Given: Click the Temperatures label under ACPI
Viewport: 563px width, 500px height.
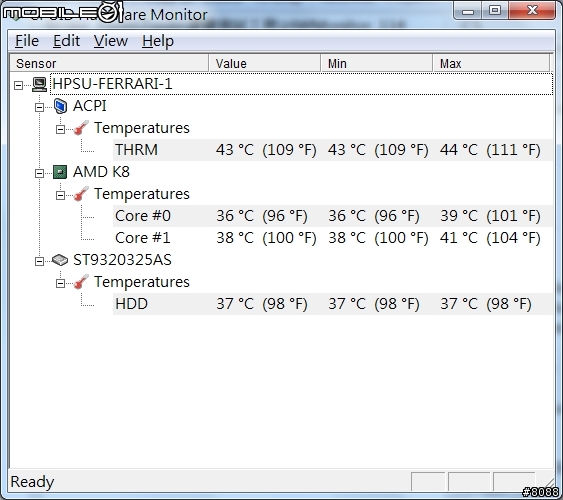Looking at the screenshot, I should [141, 128].
